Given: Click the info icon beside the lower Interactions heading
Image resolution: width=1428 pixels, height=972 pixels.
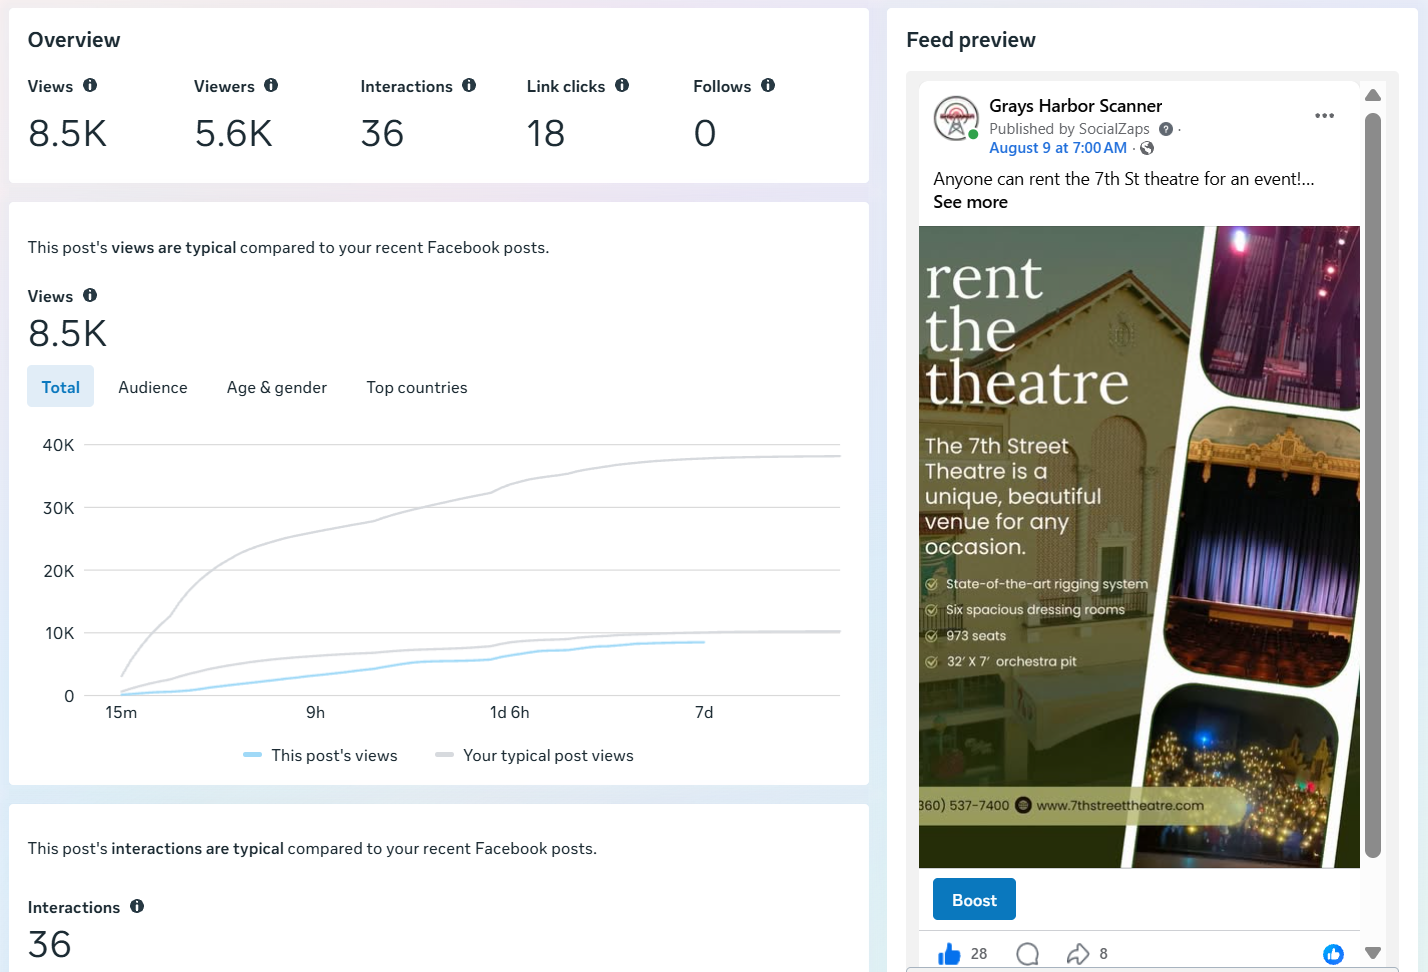Looking at the screenshot, I should pos(137,907).
